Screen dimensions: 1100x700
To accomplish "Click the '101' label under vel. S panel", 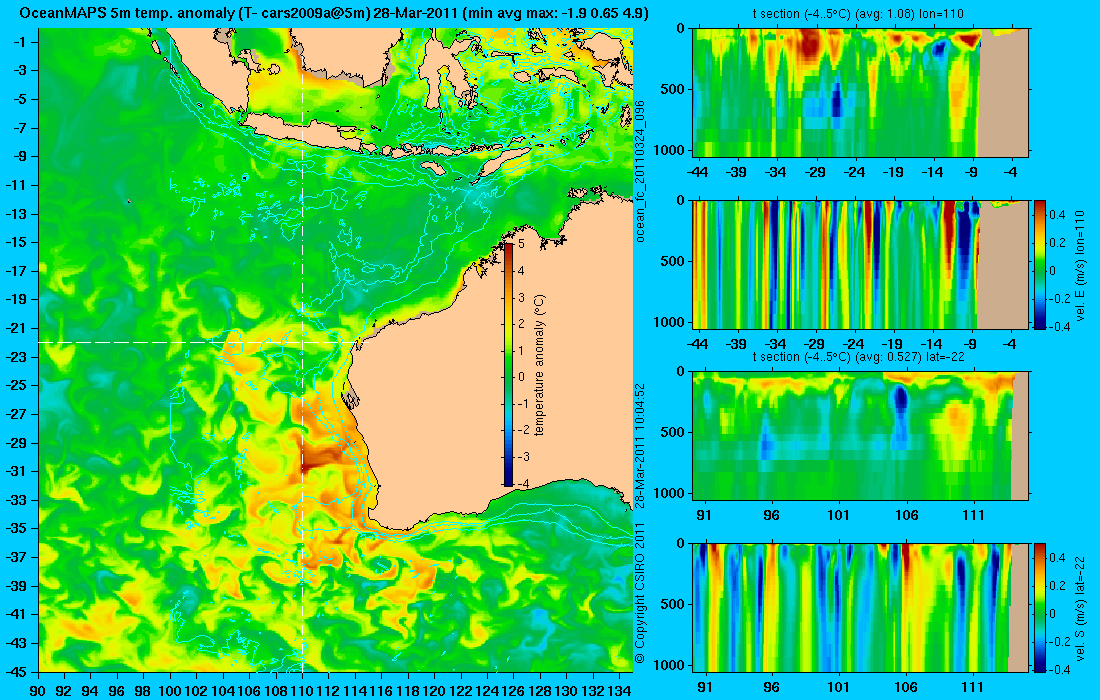I will 838,687.
